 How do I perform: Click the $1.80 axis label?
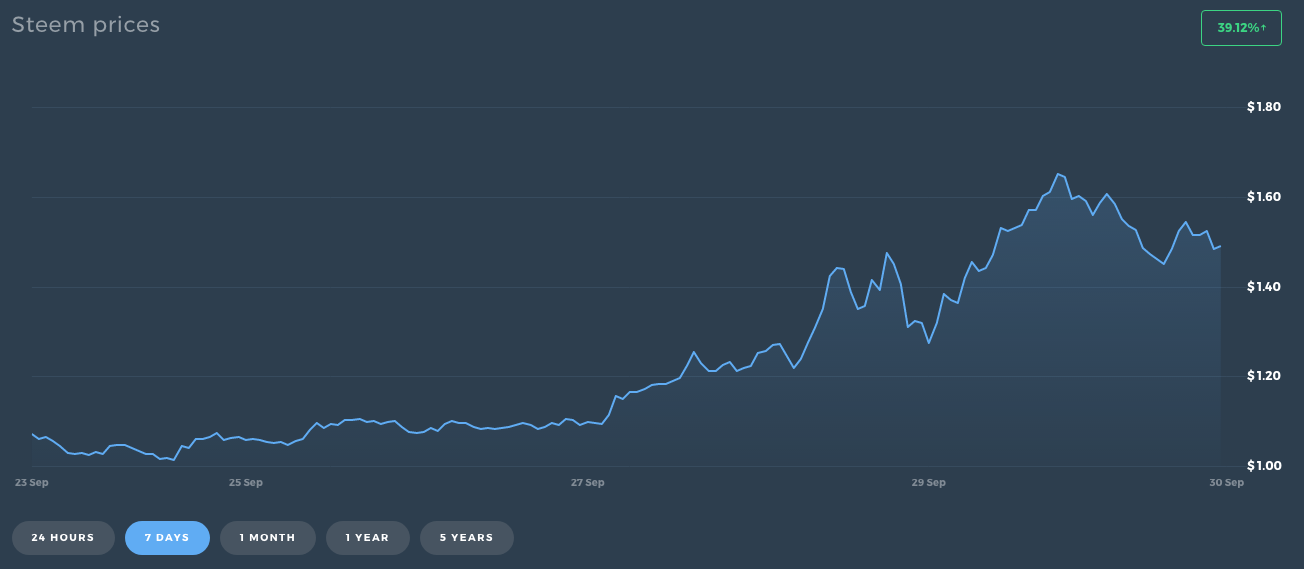[1264, 107]
